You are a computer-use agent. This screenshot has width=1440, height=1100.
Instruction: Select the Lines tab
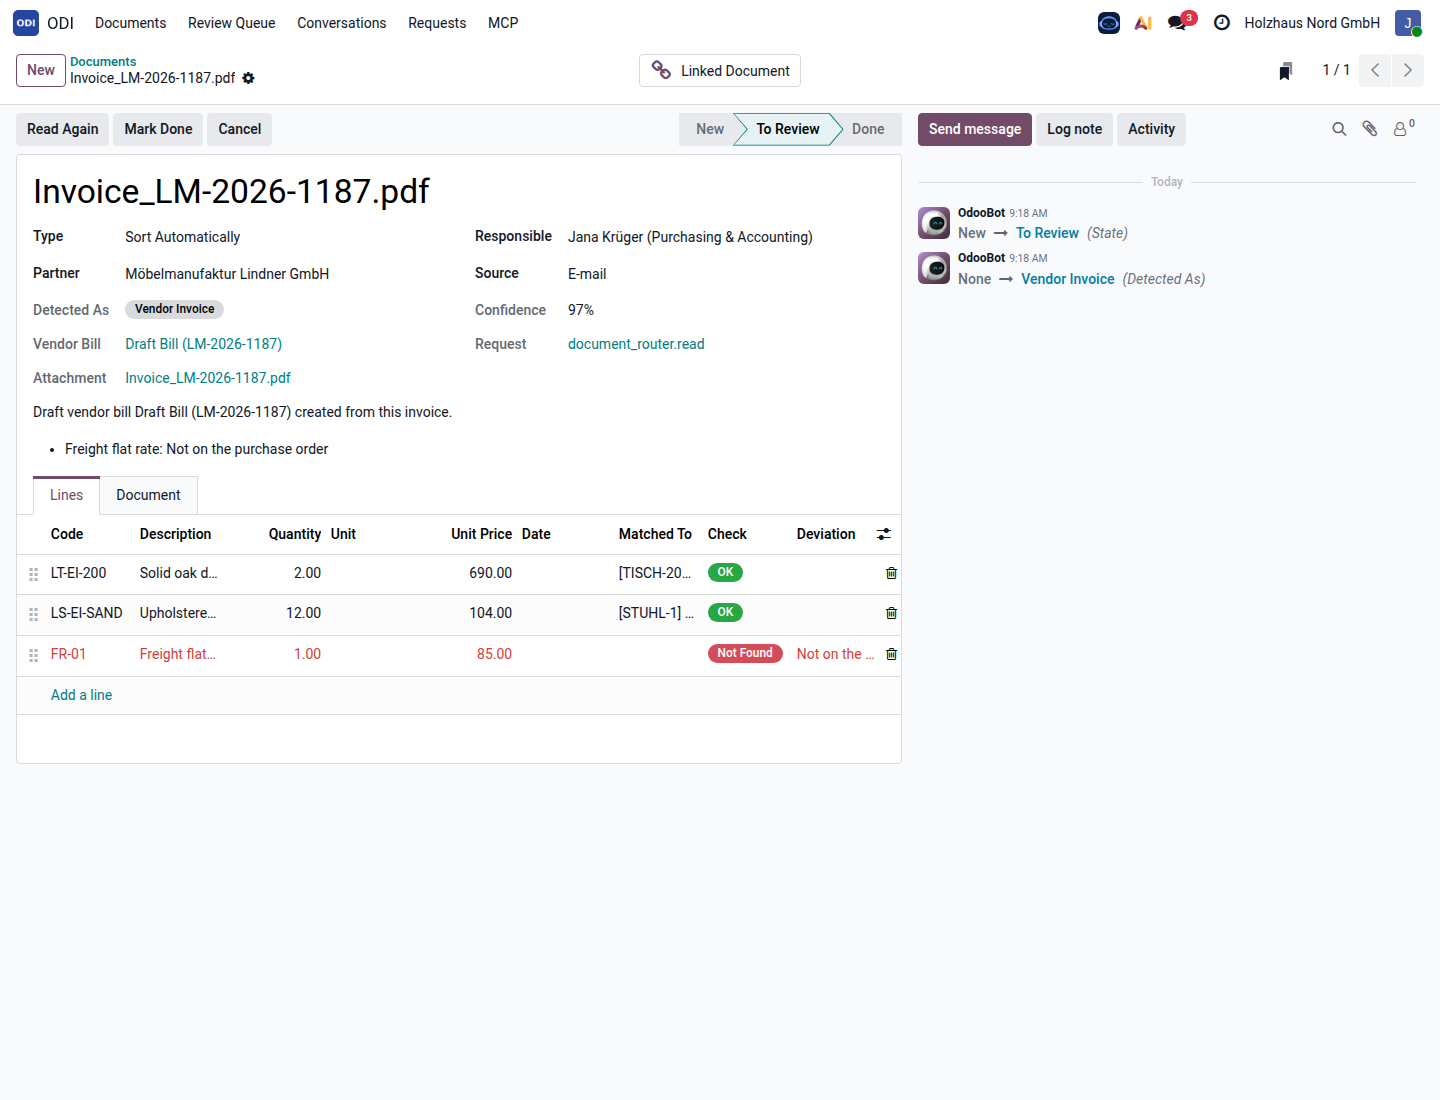(x=67, y=495)
